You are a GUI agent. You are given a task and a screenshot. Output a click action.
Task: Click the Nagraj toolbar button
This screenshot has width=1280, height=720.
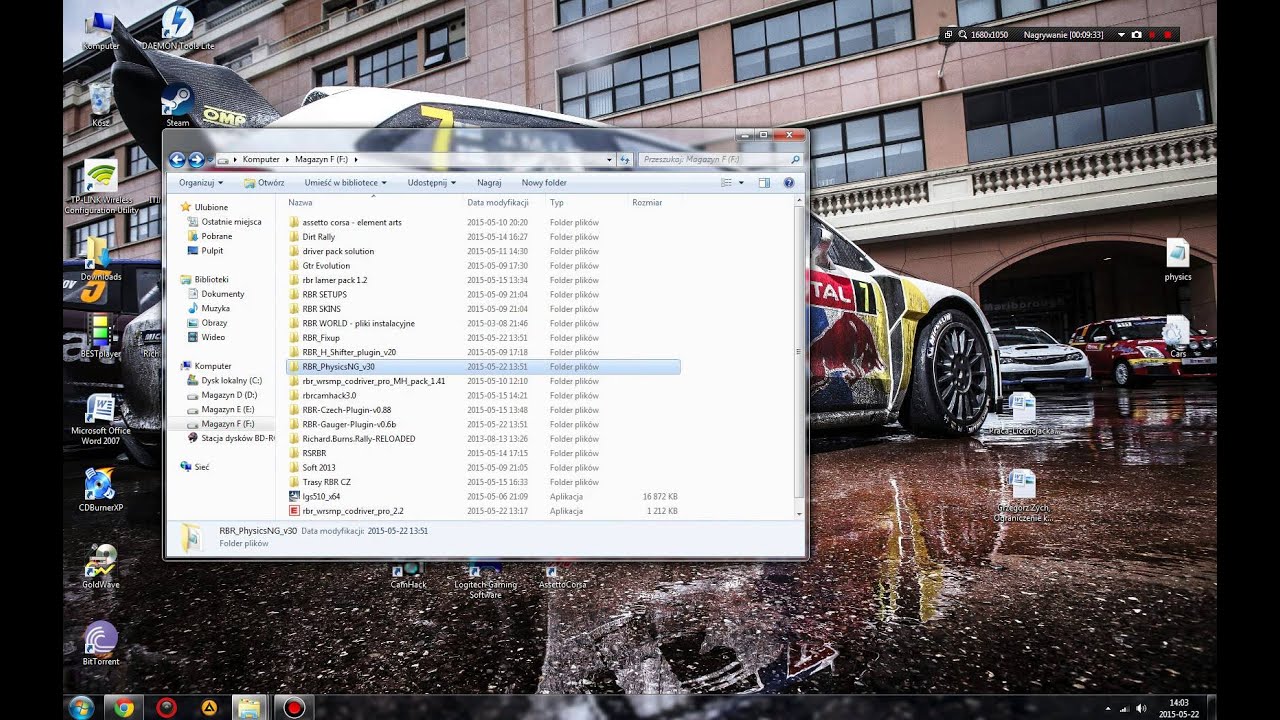(489, 183)
